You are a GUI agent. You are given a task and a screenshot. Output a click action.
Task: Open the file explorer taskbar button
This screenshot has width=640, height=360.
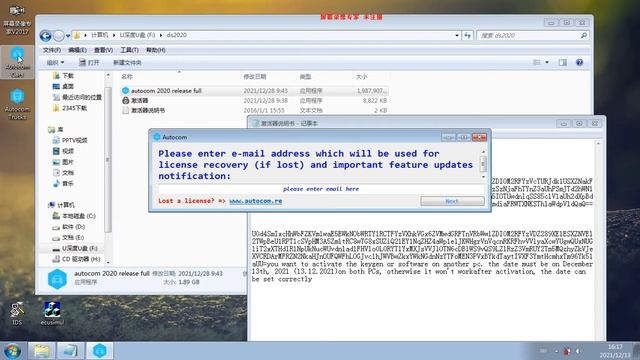pyautogui.click(x=41, y=351)
